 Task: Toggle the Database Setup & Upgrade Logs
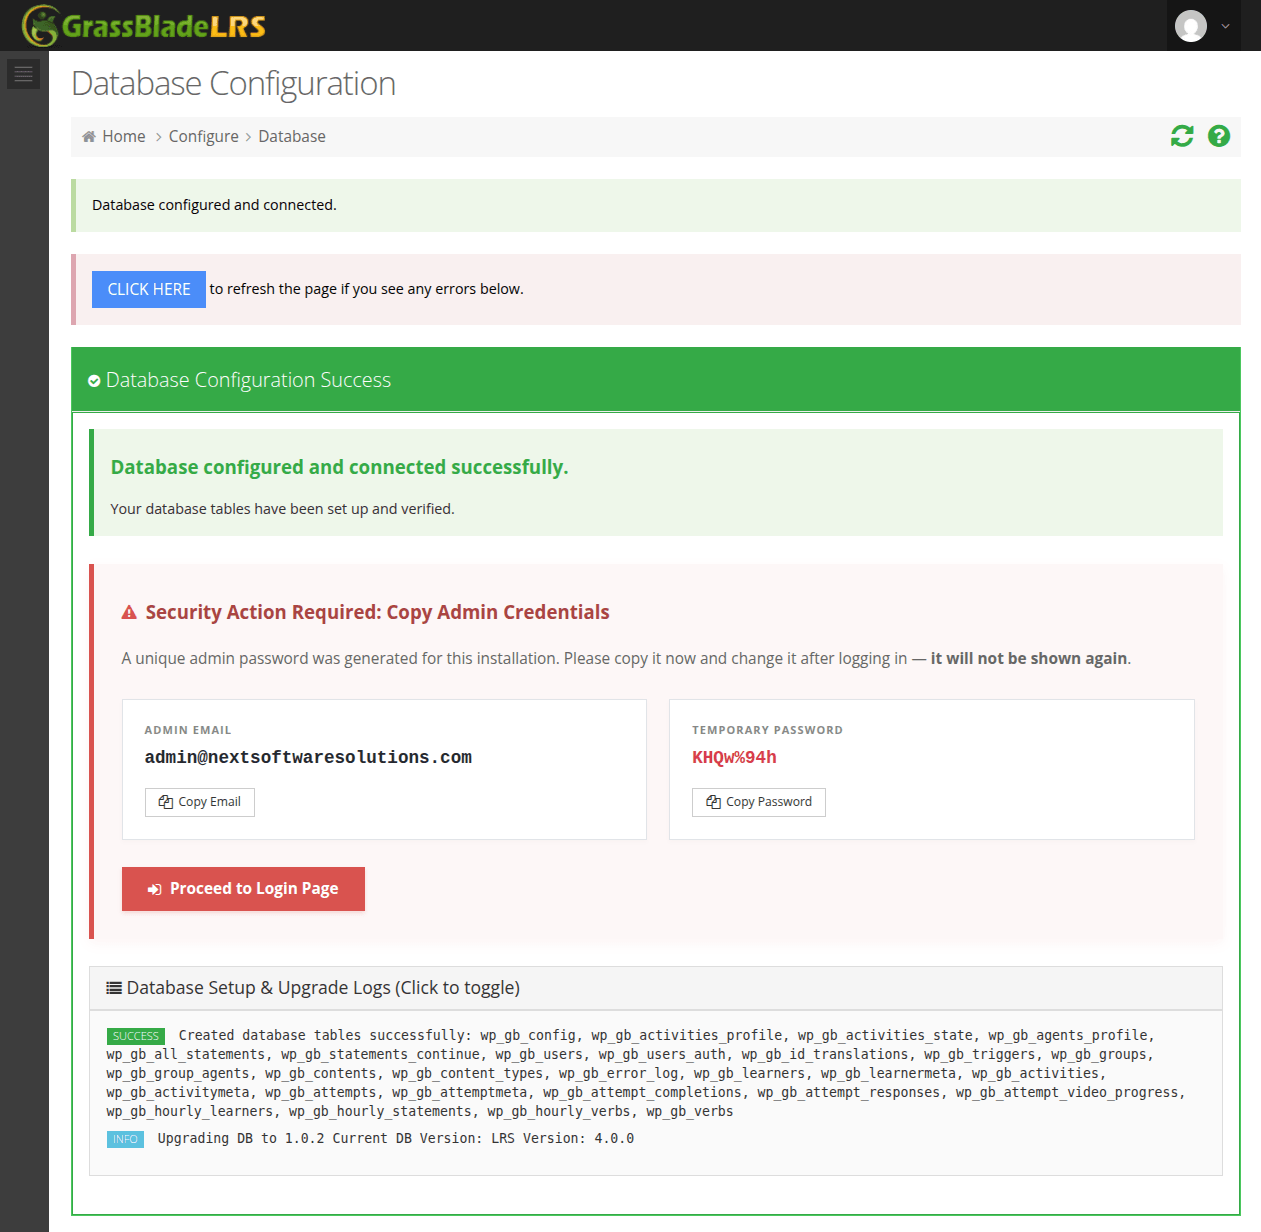[656, 988]
